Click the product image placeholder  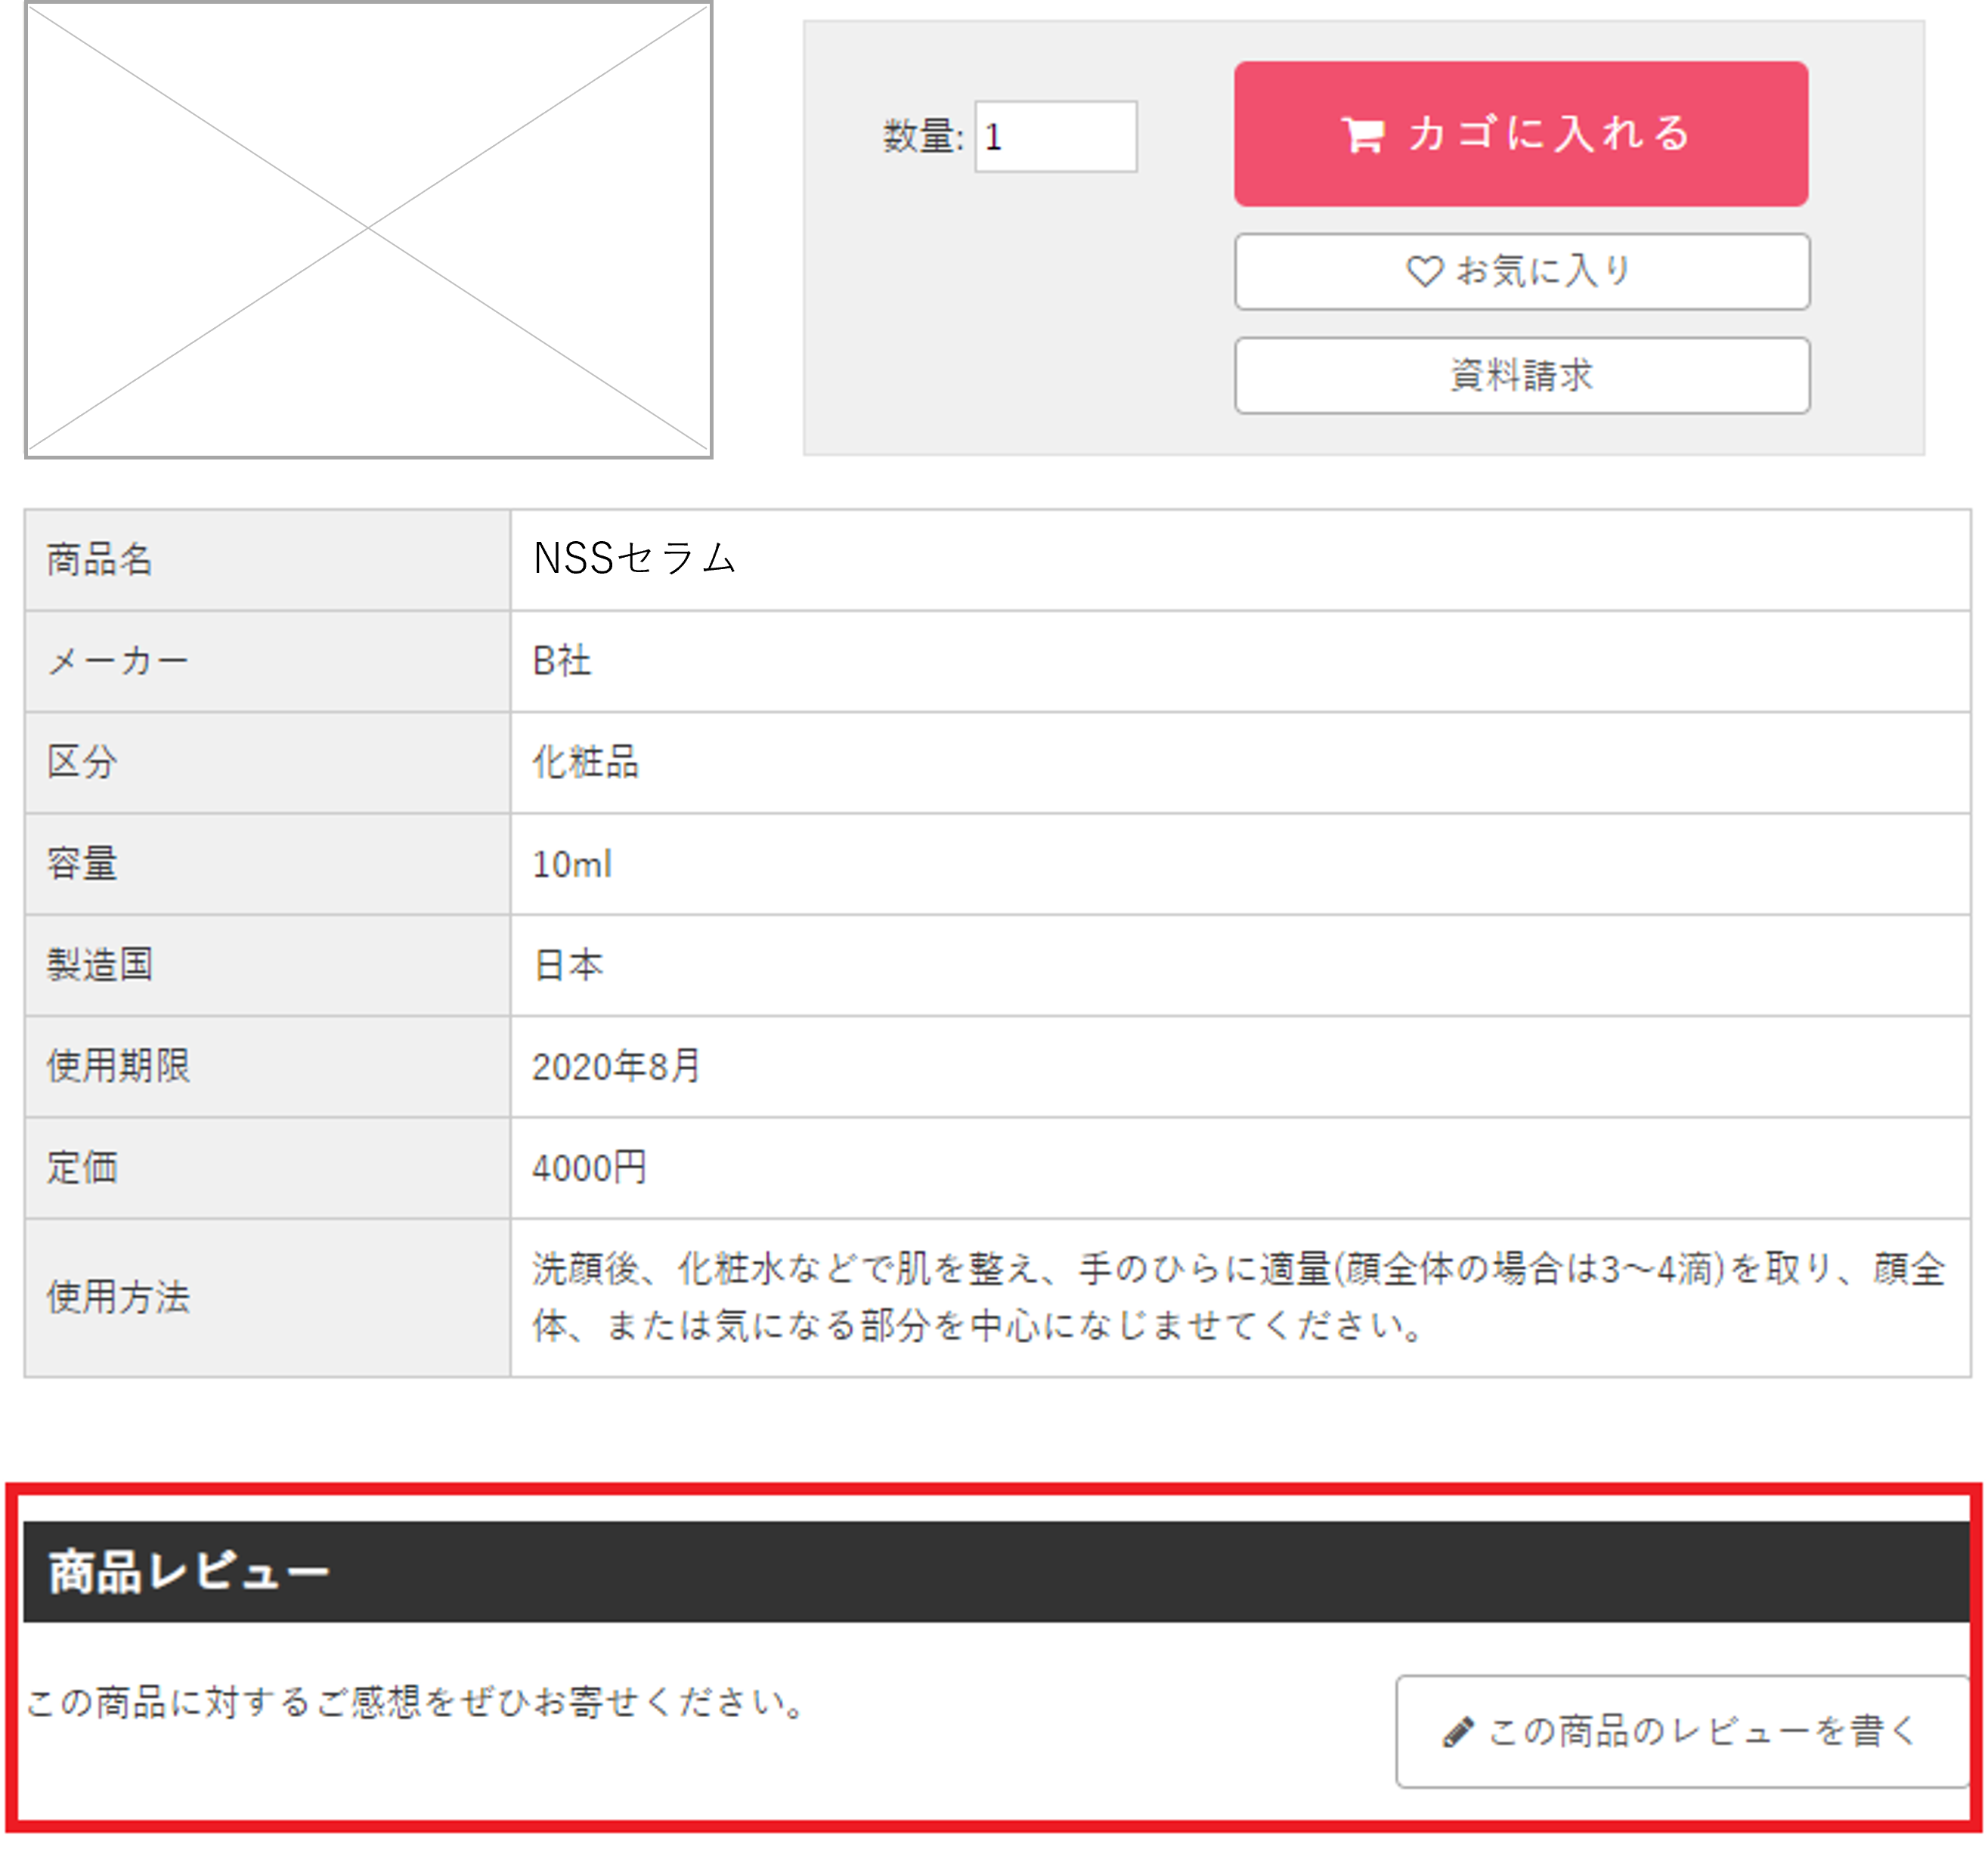click(368, 230)
